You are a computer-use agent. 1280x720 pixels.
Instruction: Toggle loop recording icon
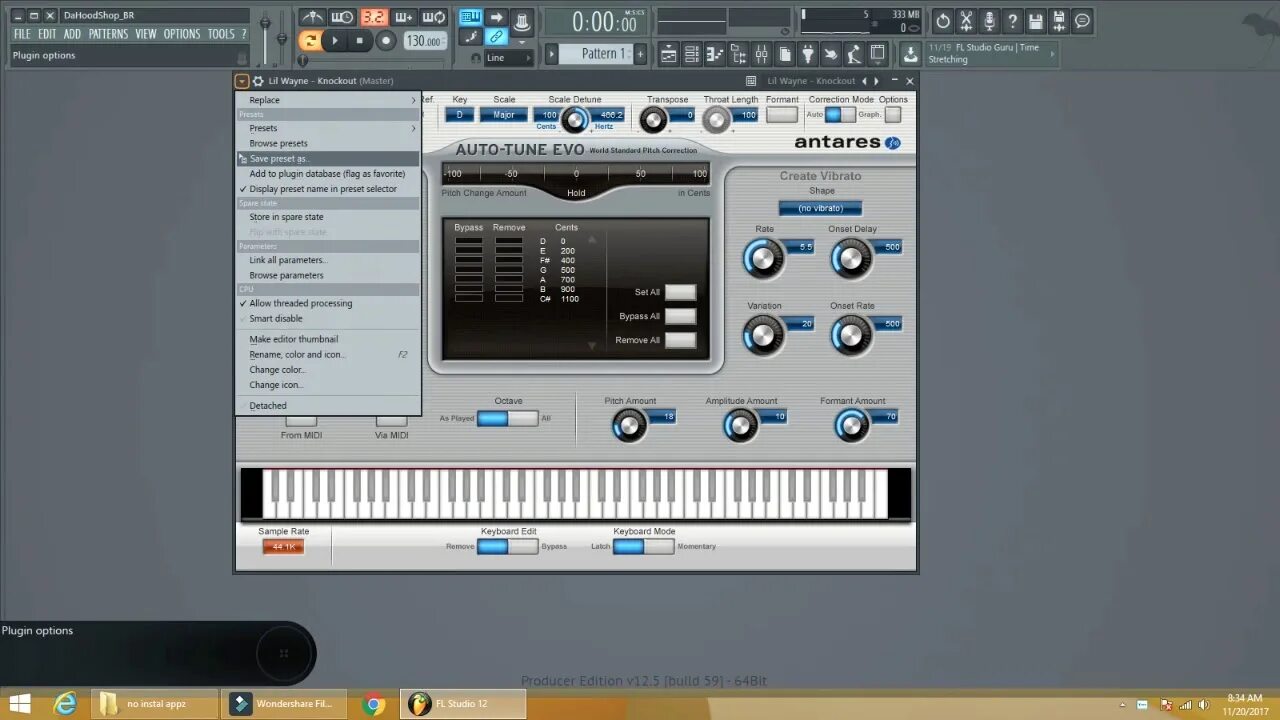coord(433,17)
